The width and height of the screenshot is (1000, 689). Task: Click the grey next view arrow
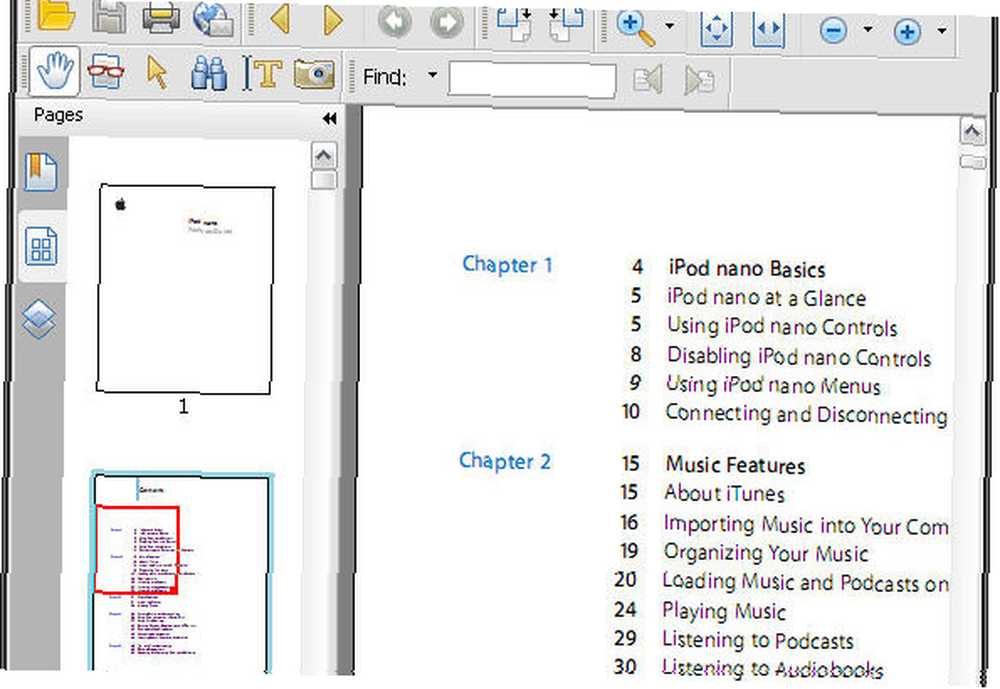pyautogui.click(x=446, y=24)
